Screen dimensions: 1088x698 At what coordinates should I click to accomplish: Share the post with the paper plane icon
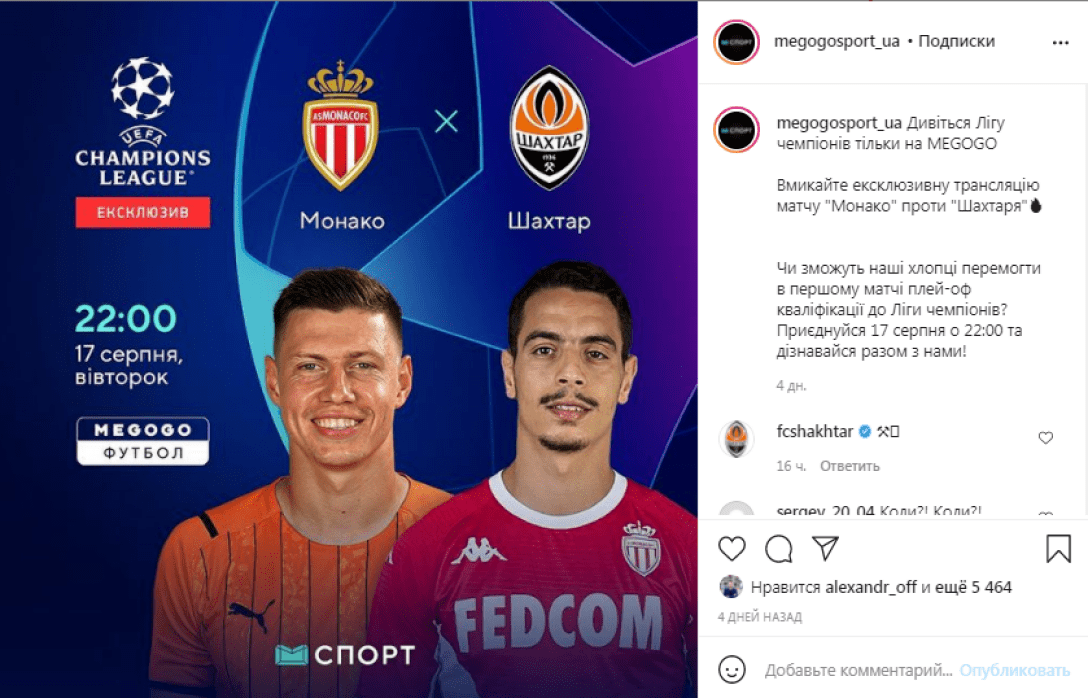point(826,548)
